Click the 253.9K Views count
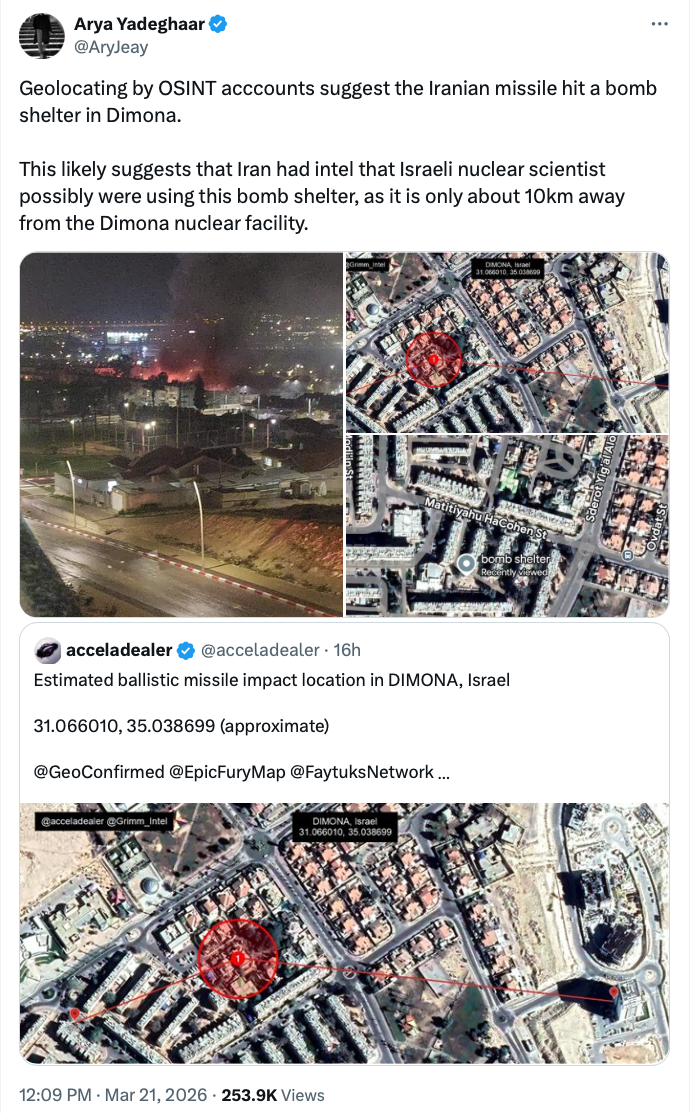The image size is (693, 1113). (281, 1095)
